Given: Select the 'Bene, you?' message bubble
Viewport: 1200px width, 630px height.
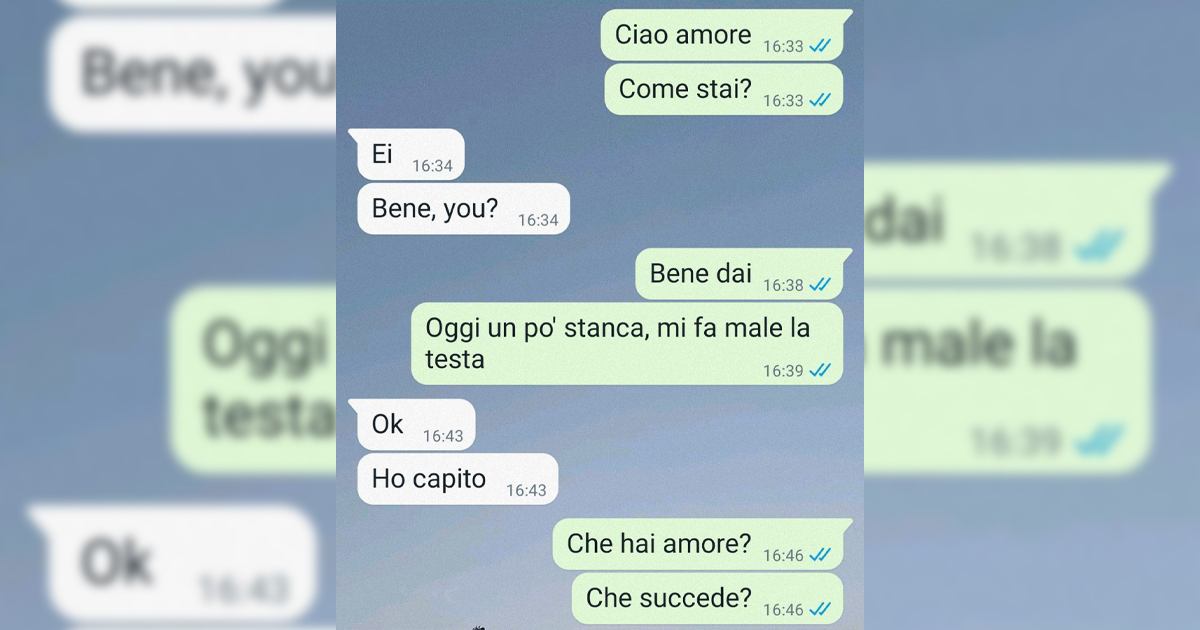Looking at the screenshot, I should pyautogui.click(x=464, y=209).
